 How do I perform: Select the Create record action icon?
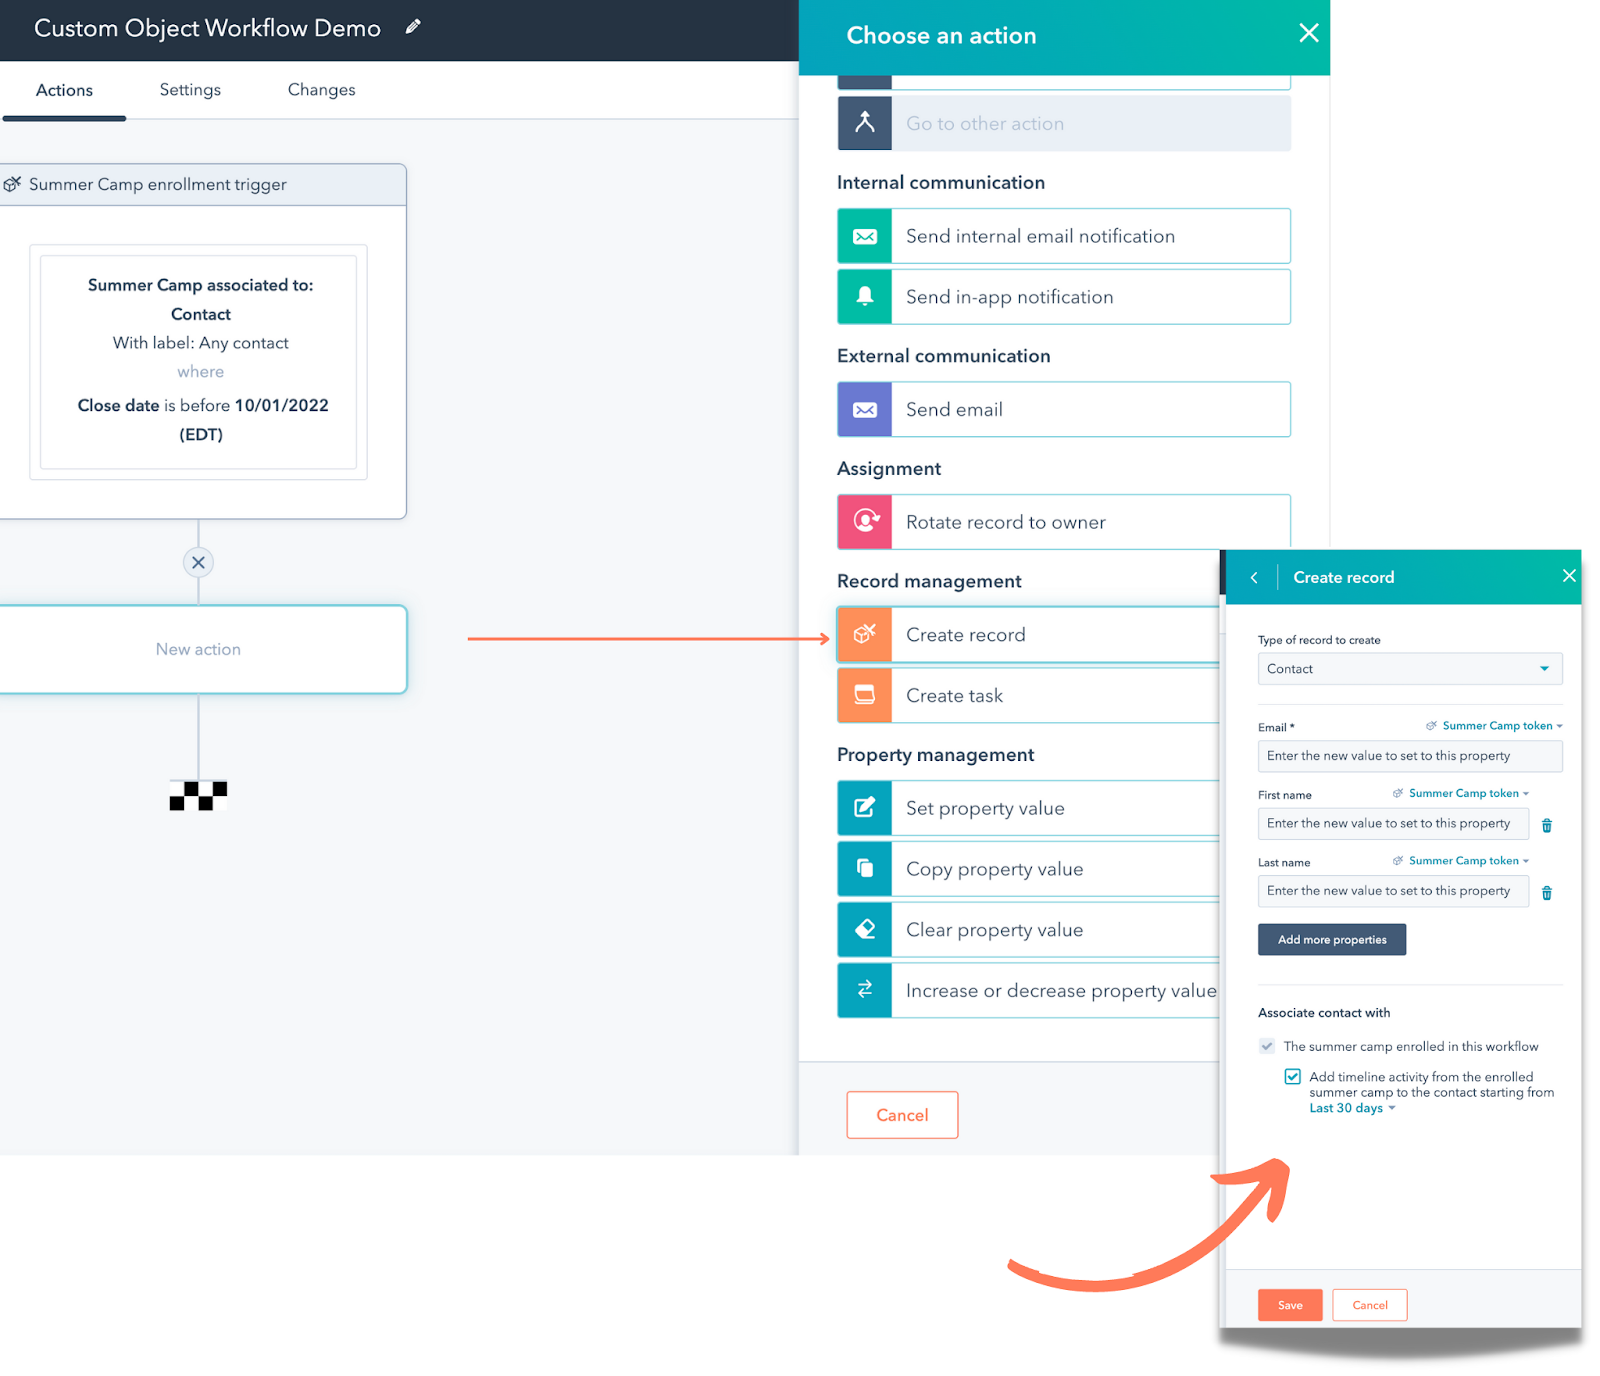tap(863, 634)
